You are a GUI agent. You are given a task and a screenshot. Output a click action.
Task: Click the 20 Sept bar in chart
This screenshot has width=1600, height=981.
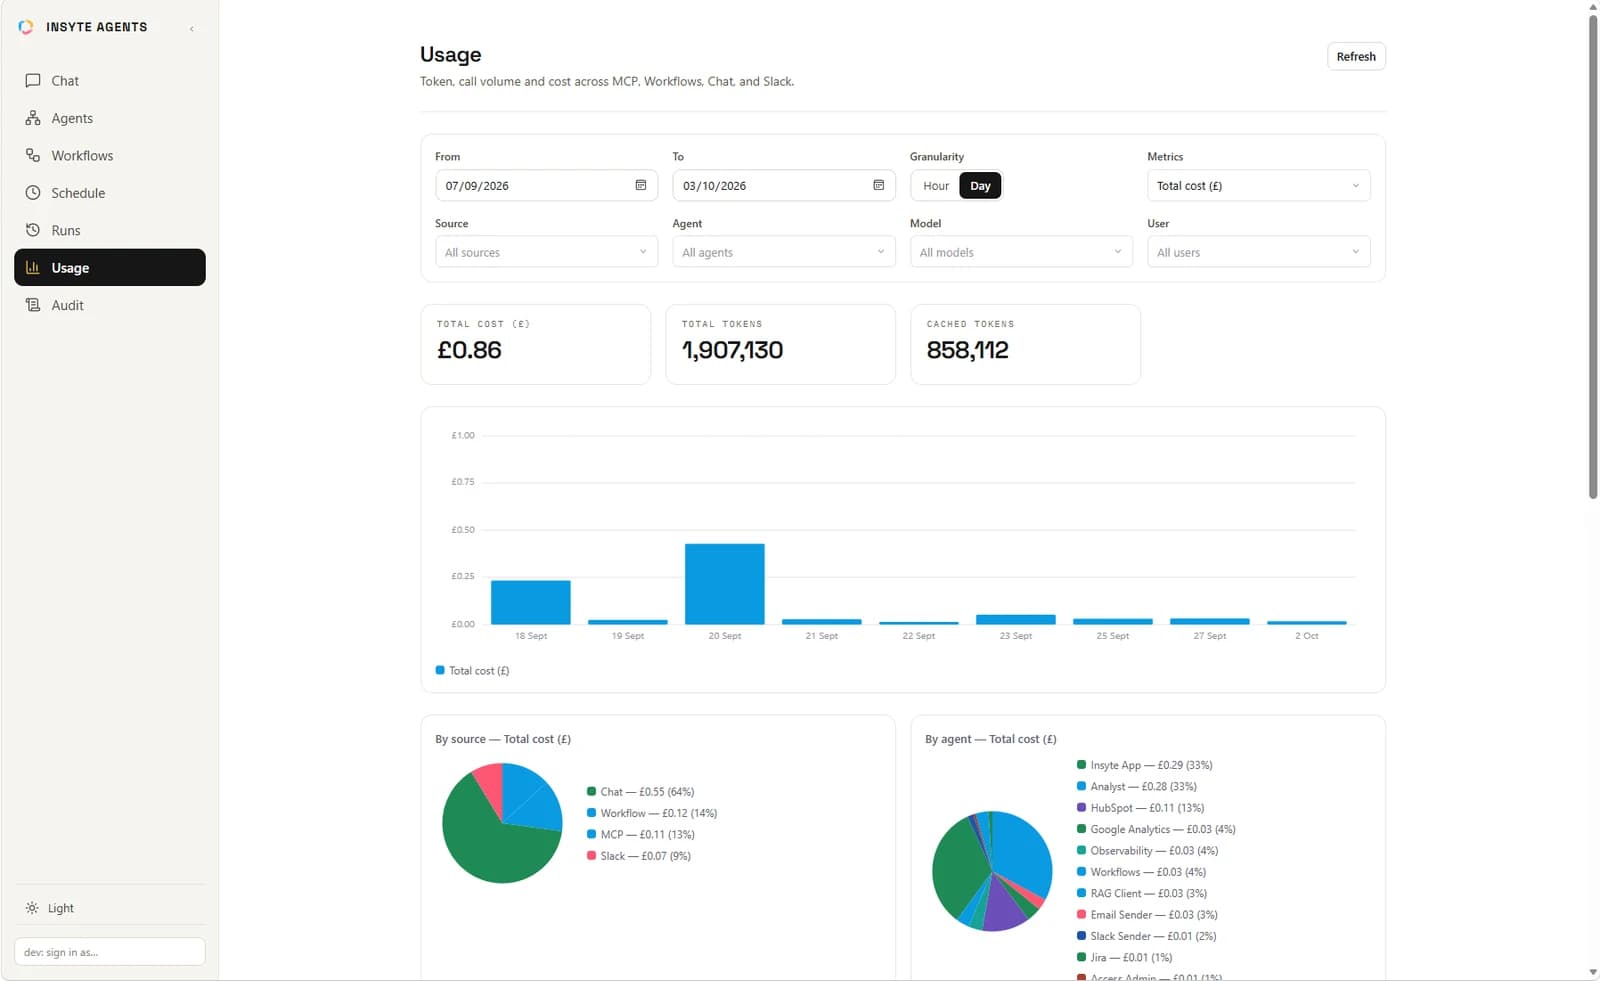[725, 584]
